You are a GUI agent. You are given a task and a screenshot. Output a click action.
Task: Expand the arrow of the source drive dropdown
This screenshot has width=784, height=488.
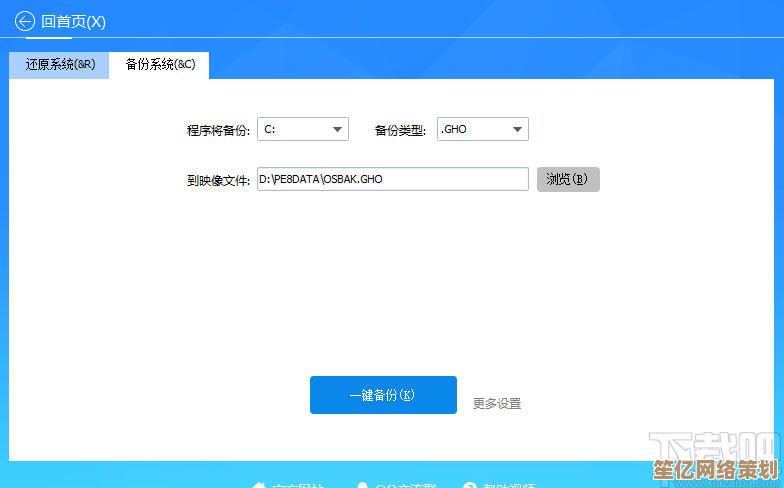[x=338, y=129]
